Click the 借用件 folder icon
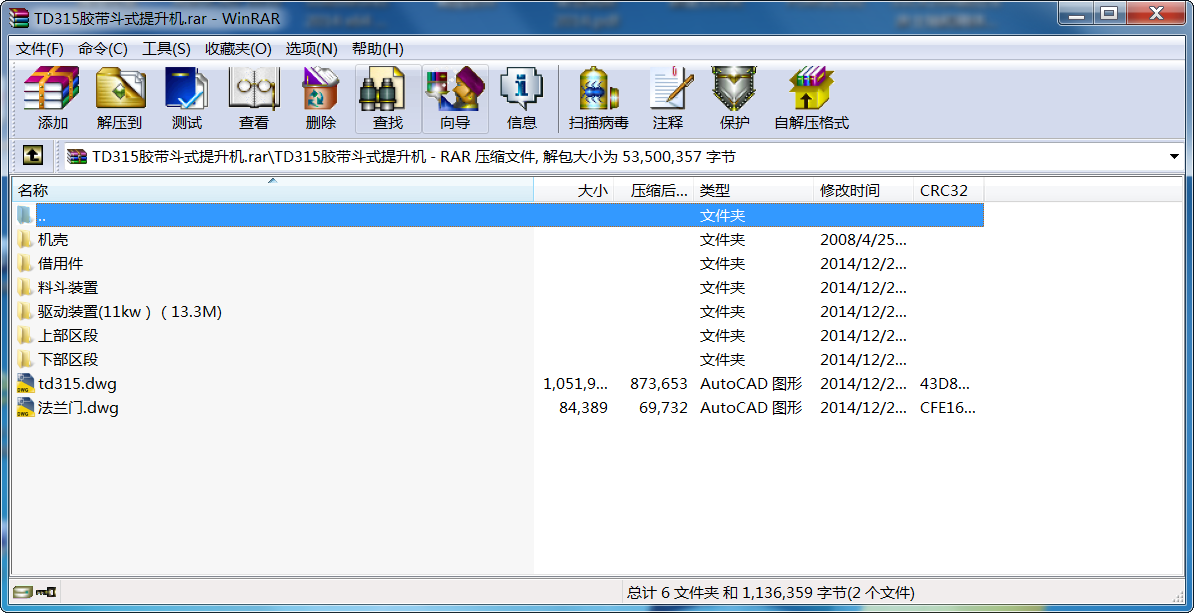This screenshot has height=613, width=1194. click(x=25, y=263)
